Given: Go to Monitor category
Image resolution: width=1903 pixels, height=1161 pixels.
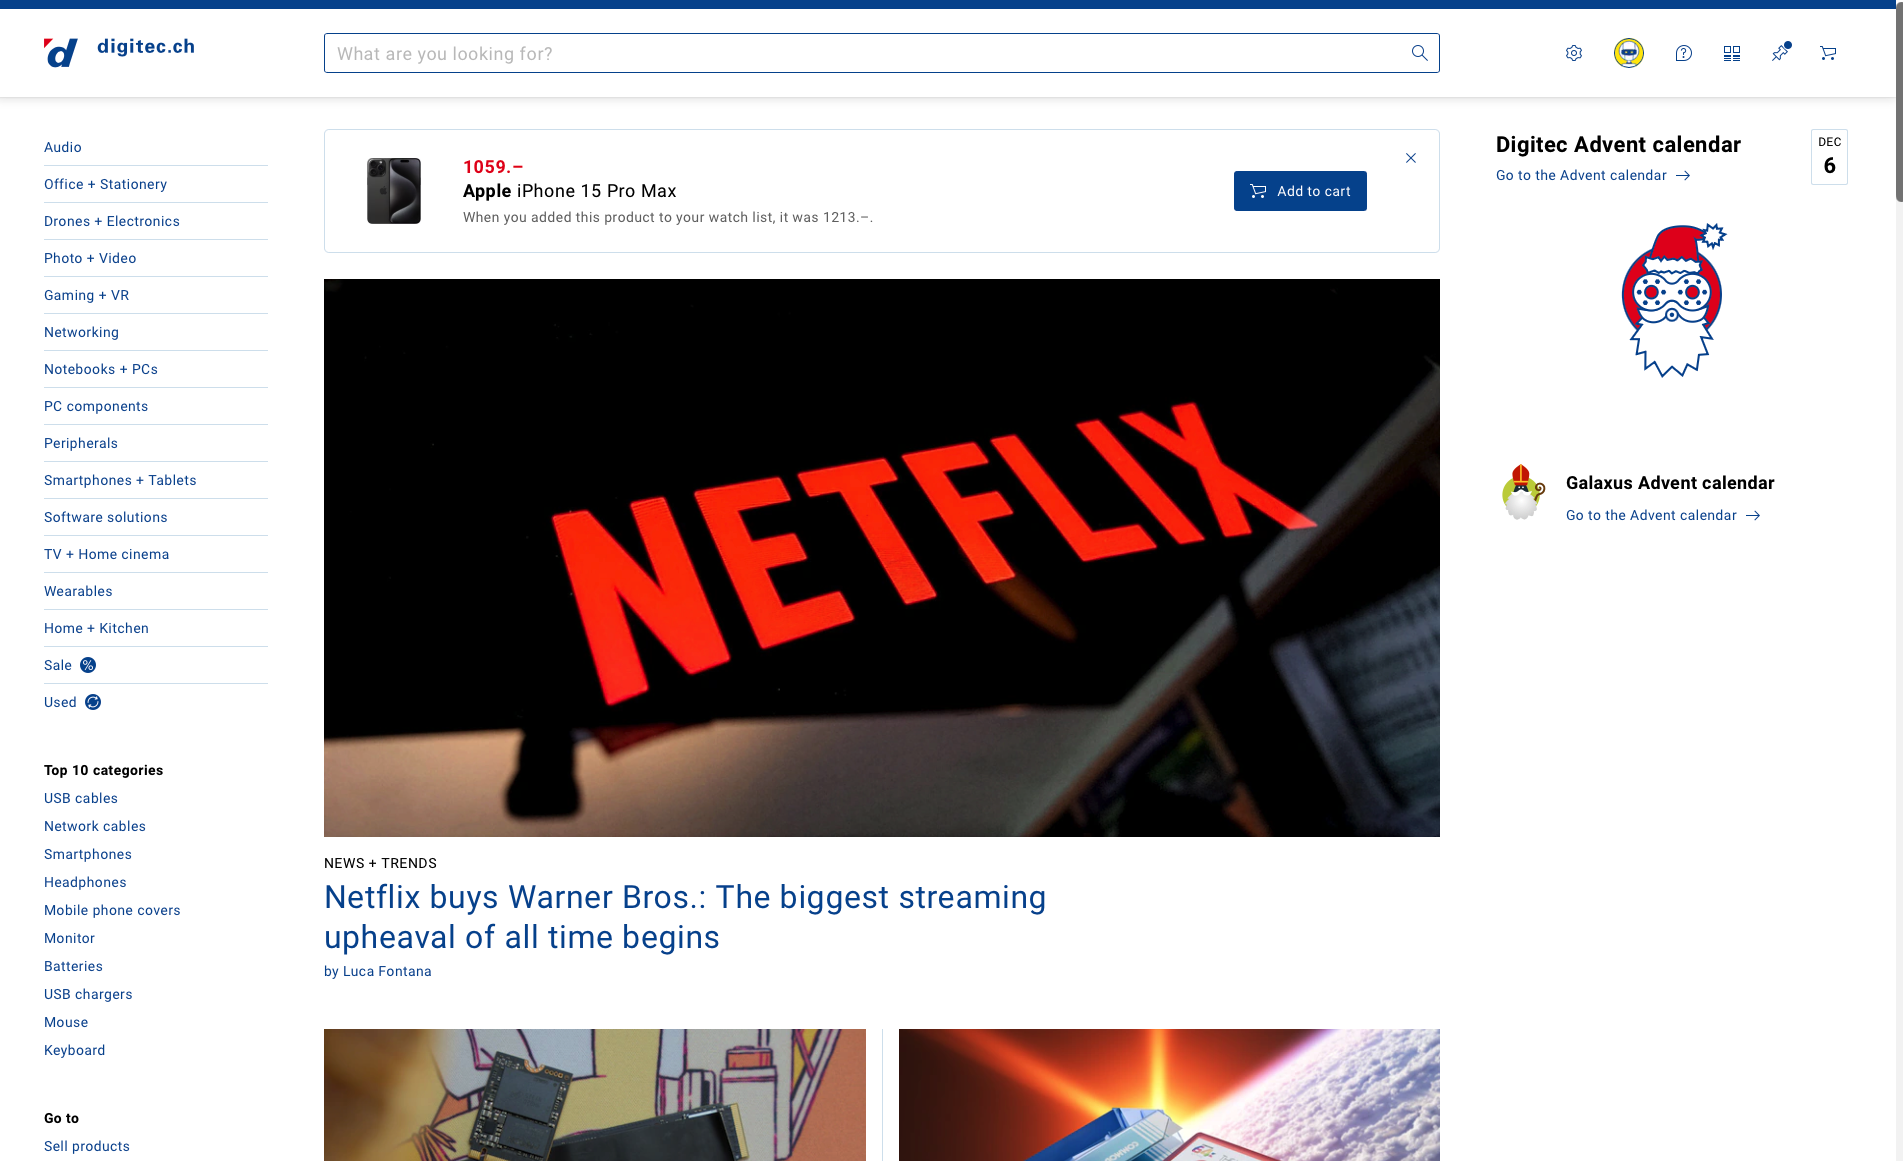Looking at the screenshot, I should click(69, 938).
